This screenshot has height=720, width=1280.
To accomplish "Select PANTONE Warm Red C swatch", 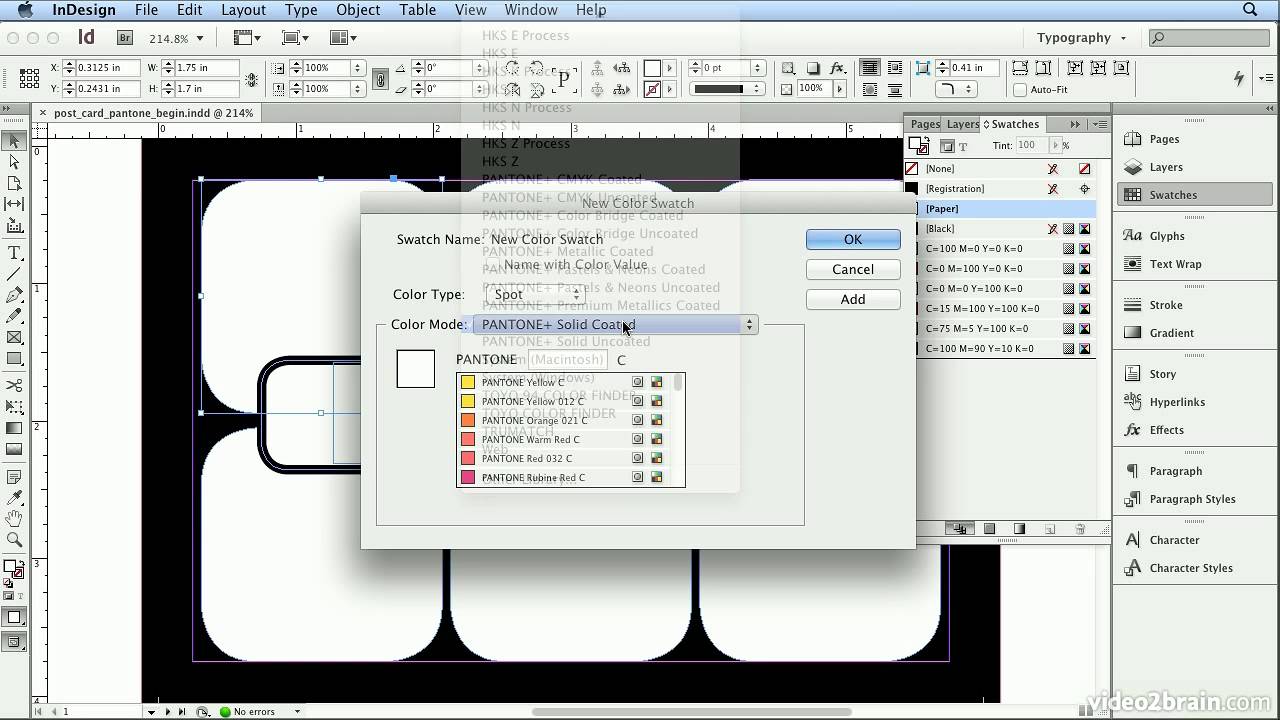I will click(x=564, y=440).
